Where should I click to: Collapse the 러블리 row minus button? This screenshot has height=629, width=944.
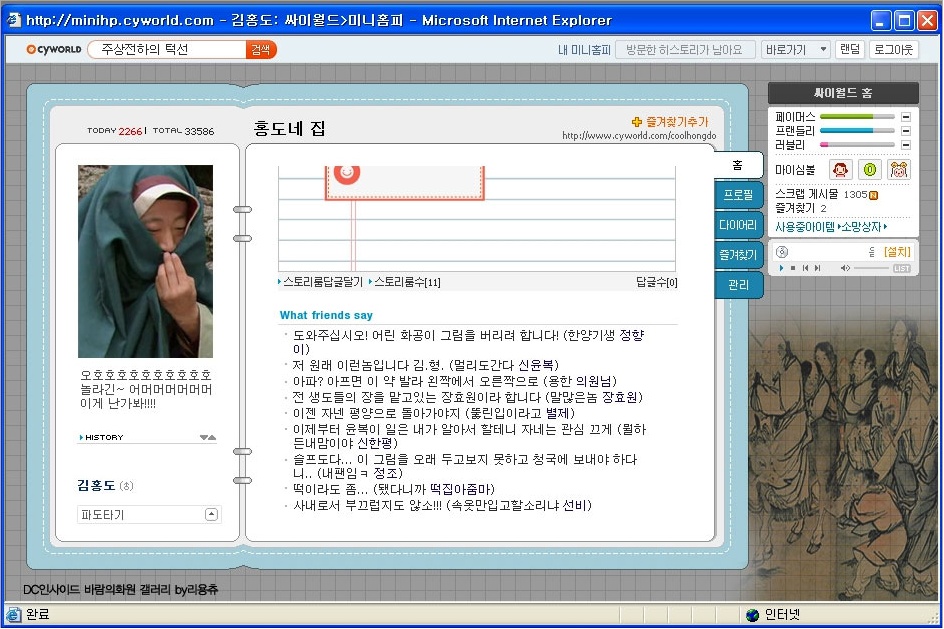click(x=905, y=144)
